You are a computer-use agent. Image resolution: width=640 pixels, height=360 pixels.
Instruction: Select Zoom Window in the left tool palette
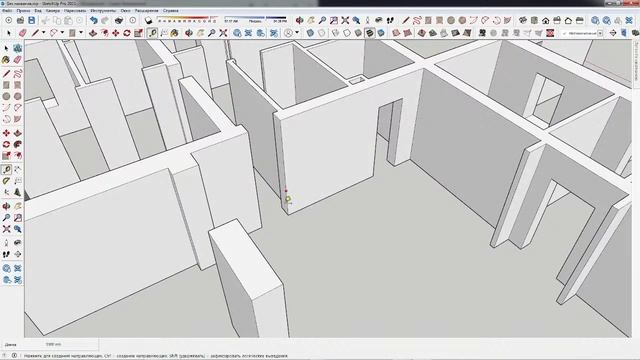(x=17, y=218)
